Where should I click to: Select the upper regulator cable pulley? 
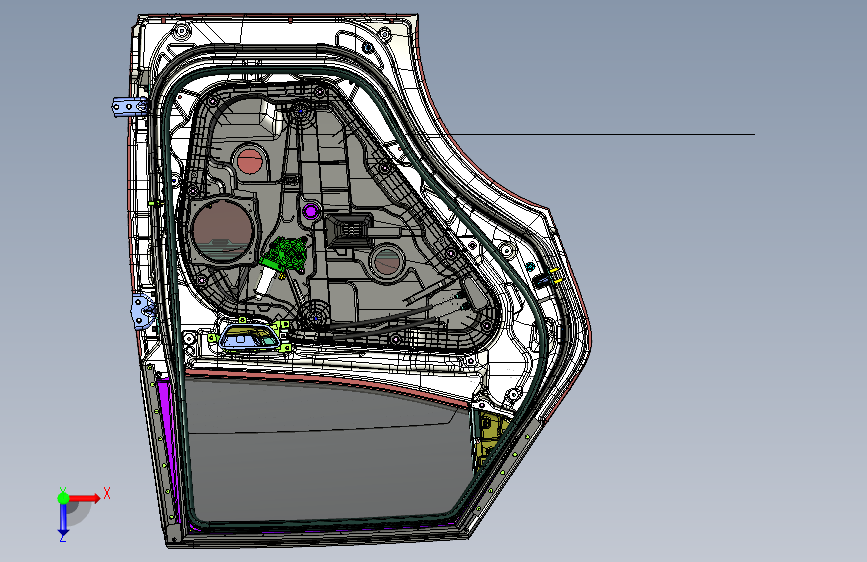(x=301, y=111)
